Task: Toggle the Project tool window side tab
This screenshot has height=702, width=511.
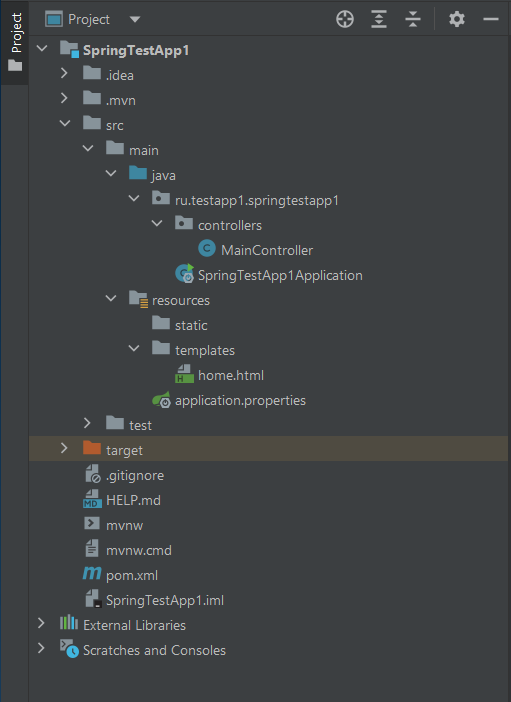Action: (15, 42)
